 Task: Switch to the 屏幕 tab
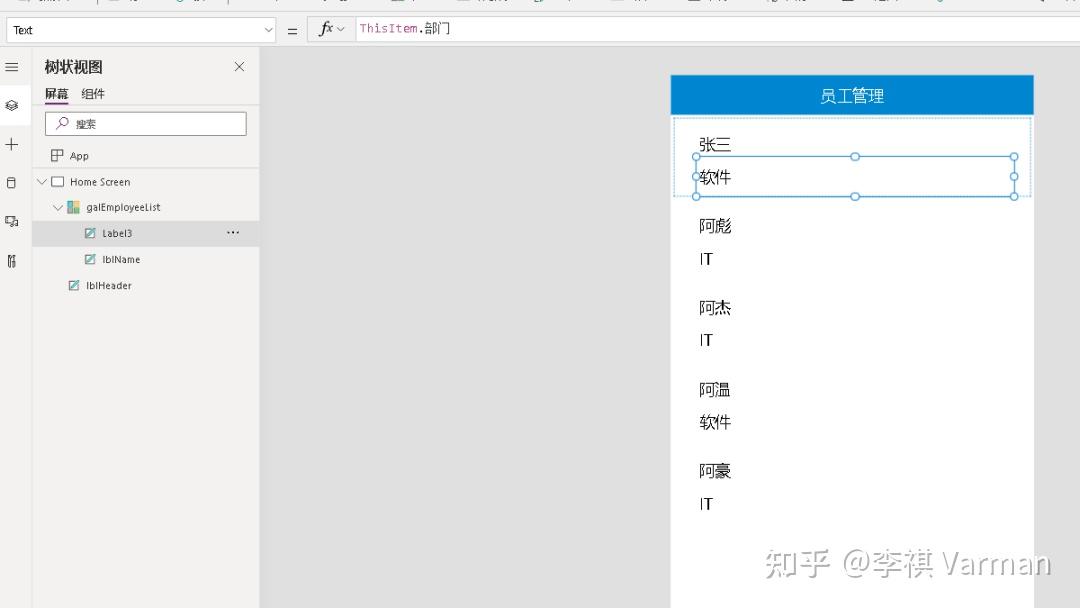tap(55, 93)
